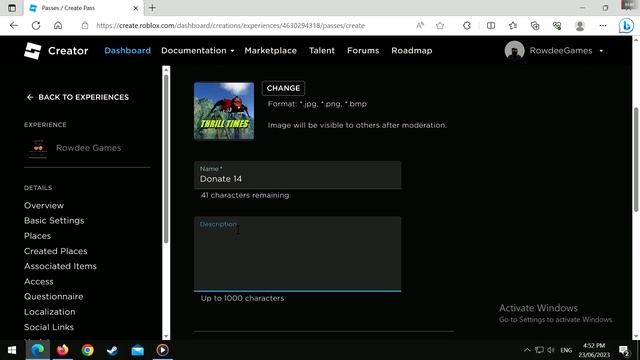Open the Questionnaire section
This screenshot has height=360, width=640.
pyautogui.click(x=53, y=297)
